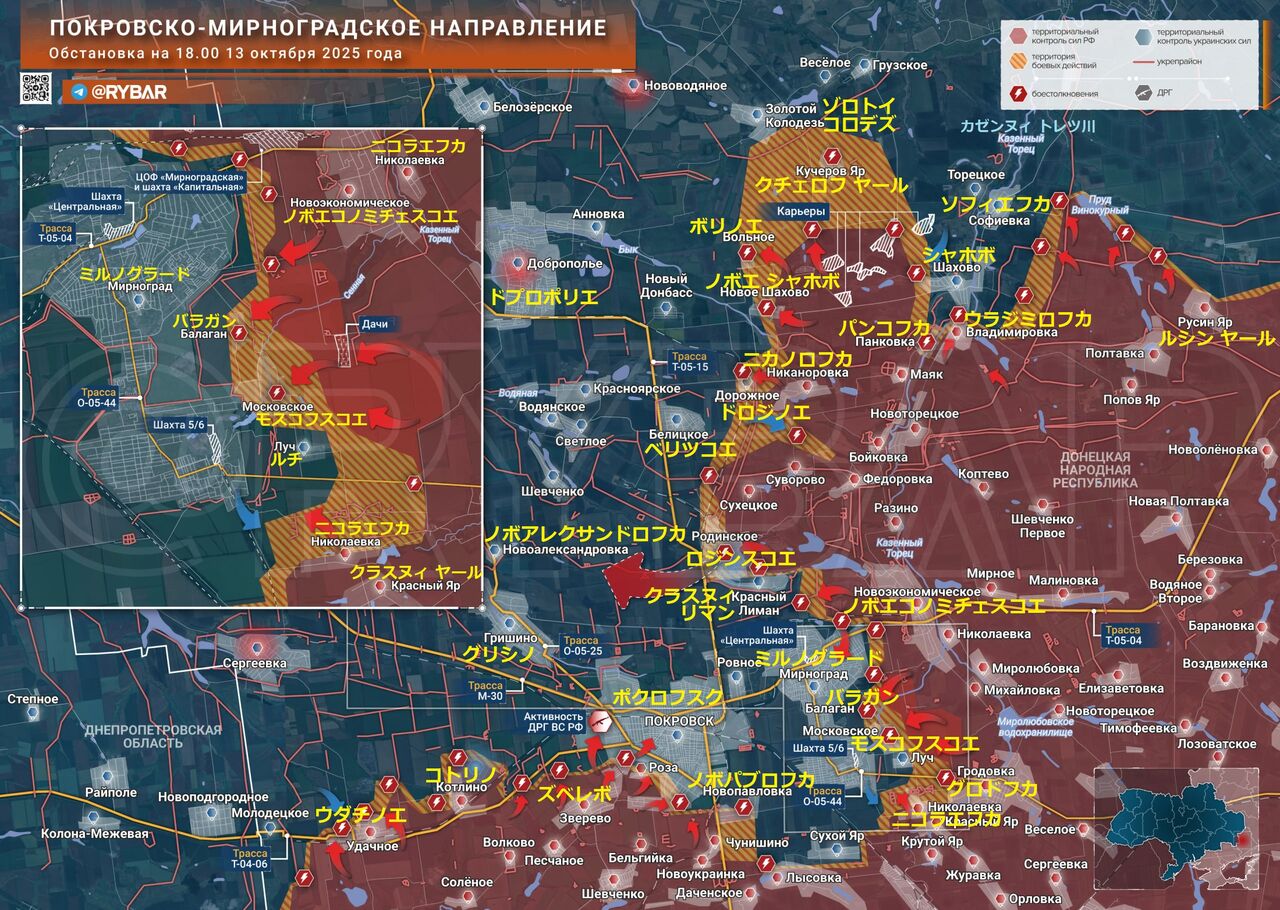
Task: Click the Активность ДРГ ВС РФ label
Action: click(555, 722)
